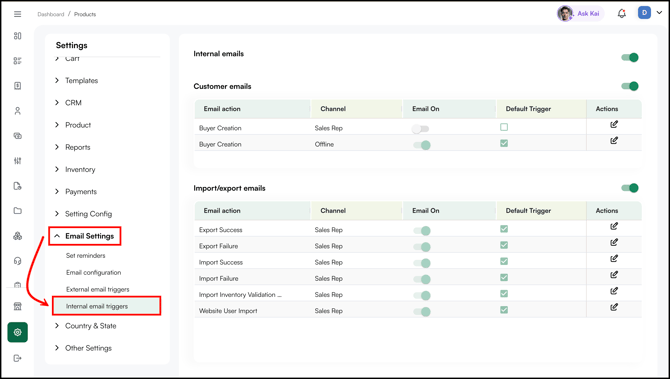This screenshot has width=670, height=379.
Task: Open the headset support icon in sidebar
Action: coord(18,261)
